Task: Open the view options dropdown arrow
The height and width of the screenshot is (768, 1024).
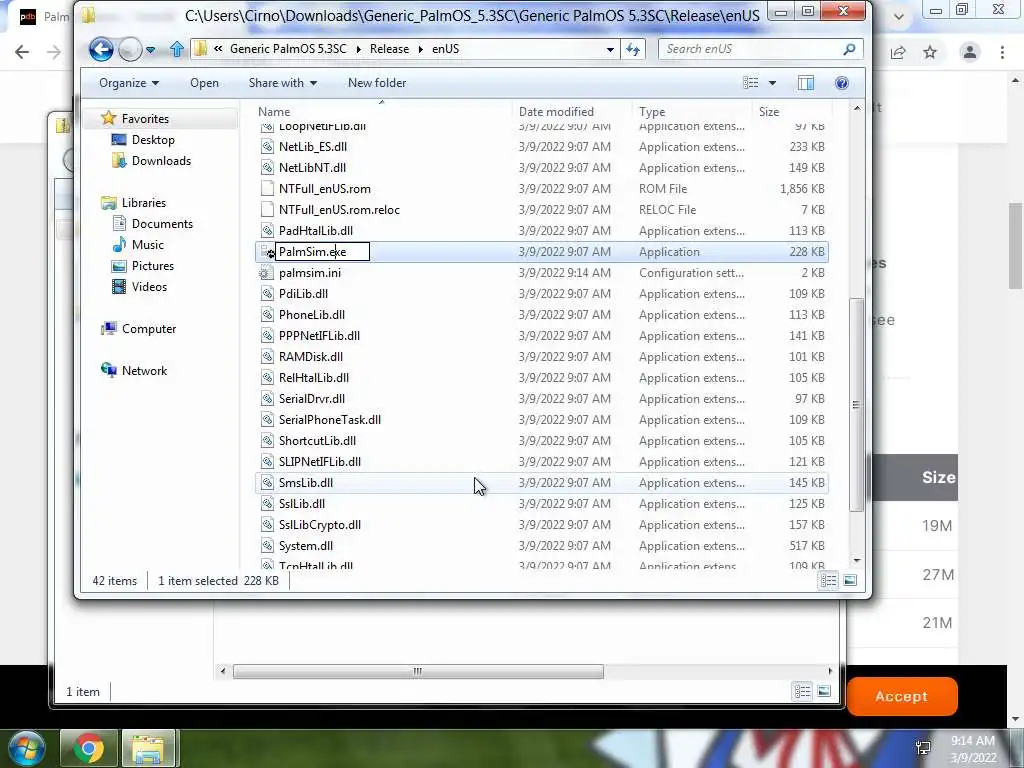Action: 772,83
